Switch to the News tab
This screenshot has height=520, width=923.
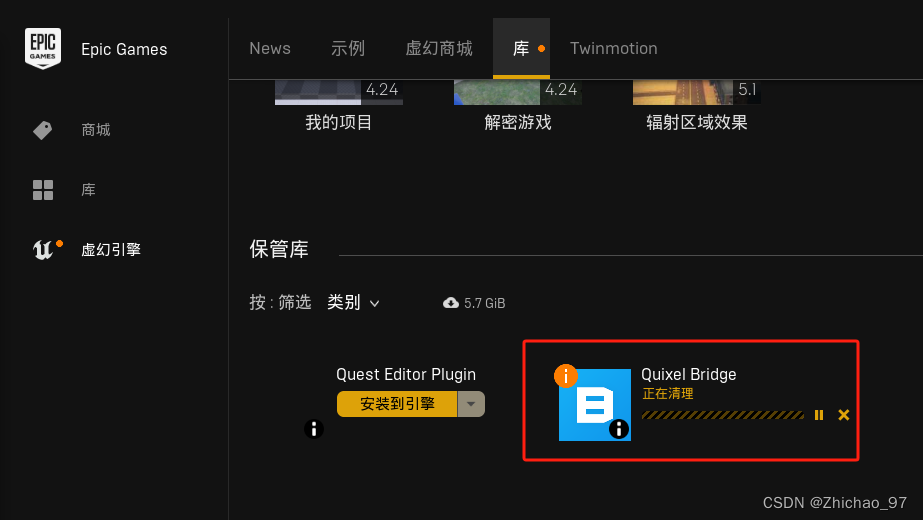coord(270,48)
